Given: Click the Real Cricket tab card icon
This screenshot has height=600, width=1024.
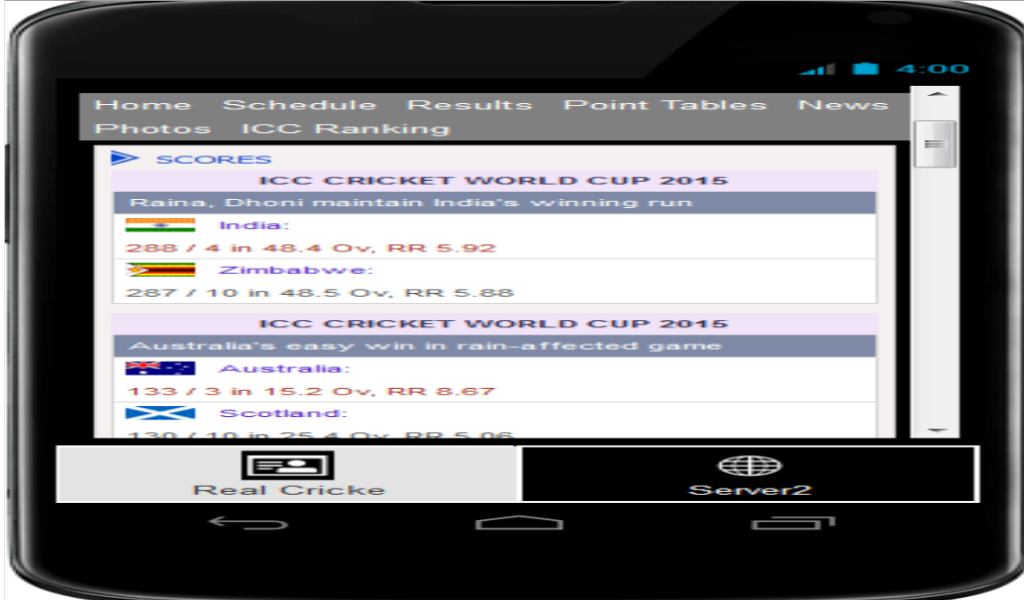Looking at the screenshot, I should 287,466.
